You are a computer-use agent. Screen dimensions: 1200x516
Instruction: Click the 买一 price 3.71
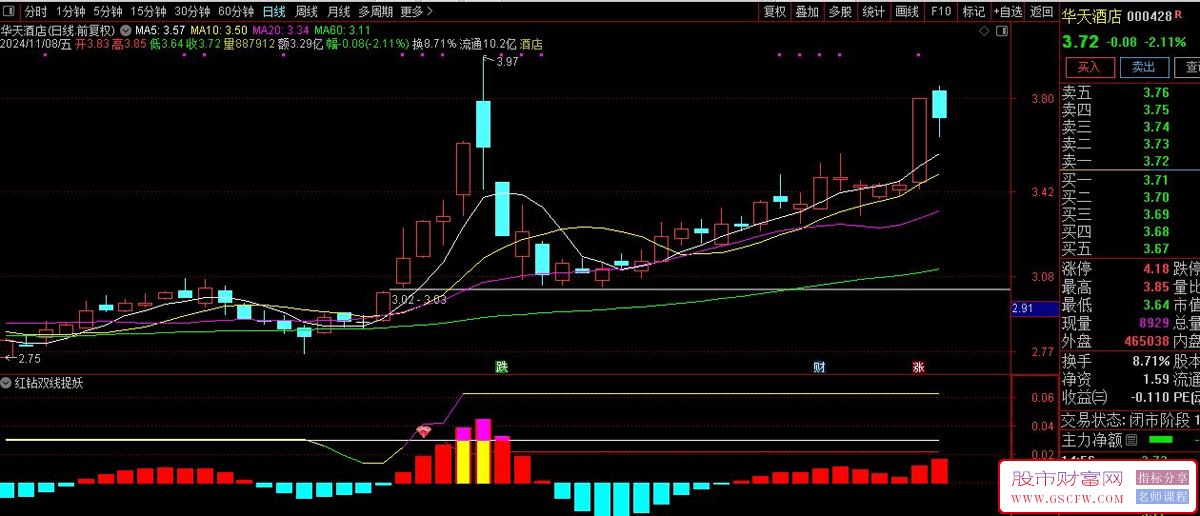tap(1156, 180)
